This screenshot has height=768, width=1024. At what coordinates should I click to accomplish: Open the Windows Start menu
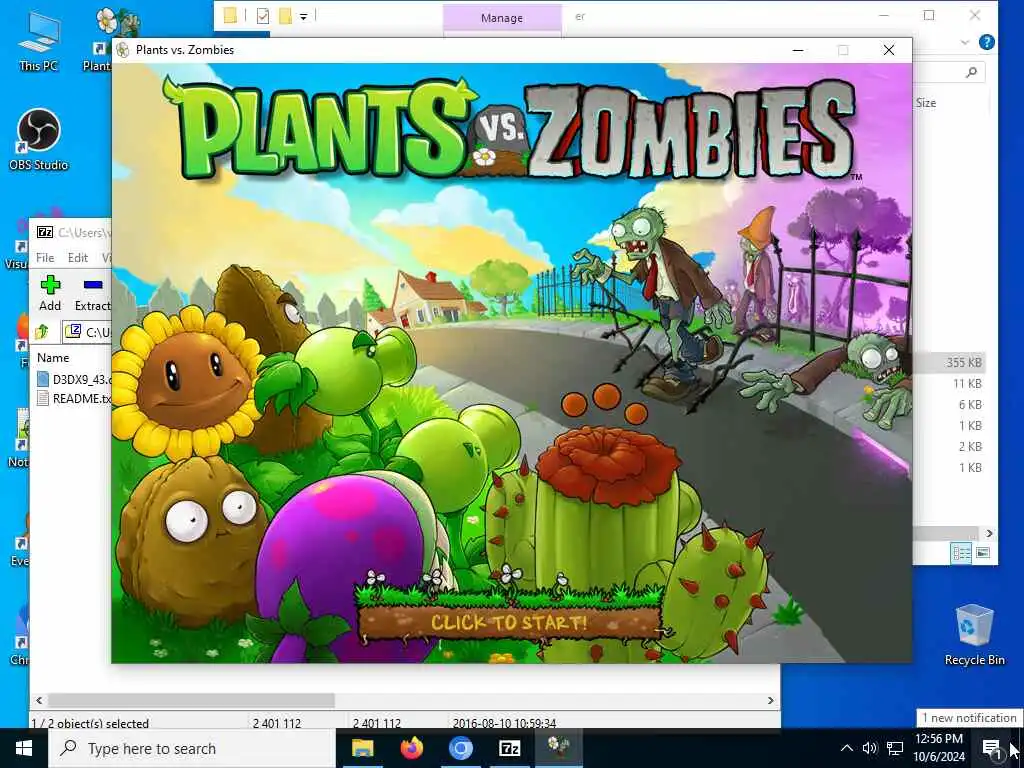pos(24,748)
